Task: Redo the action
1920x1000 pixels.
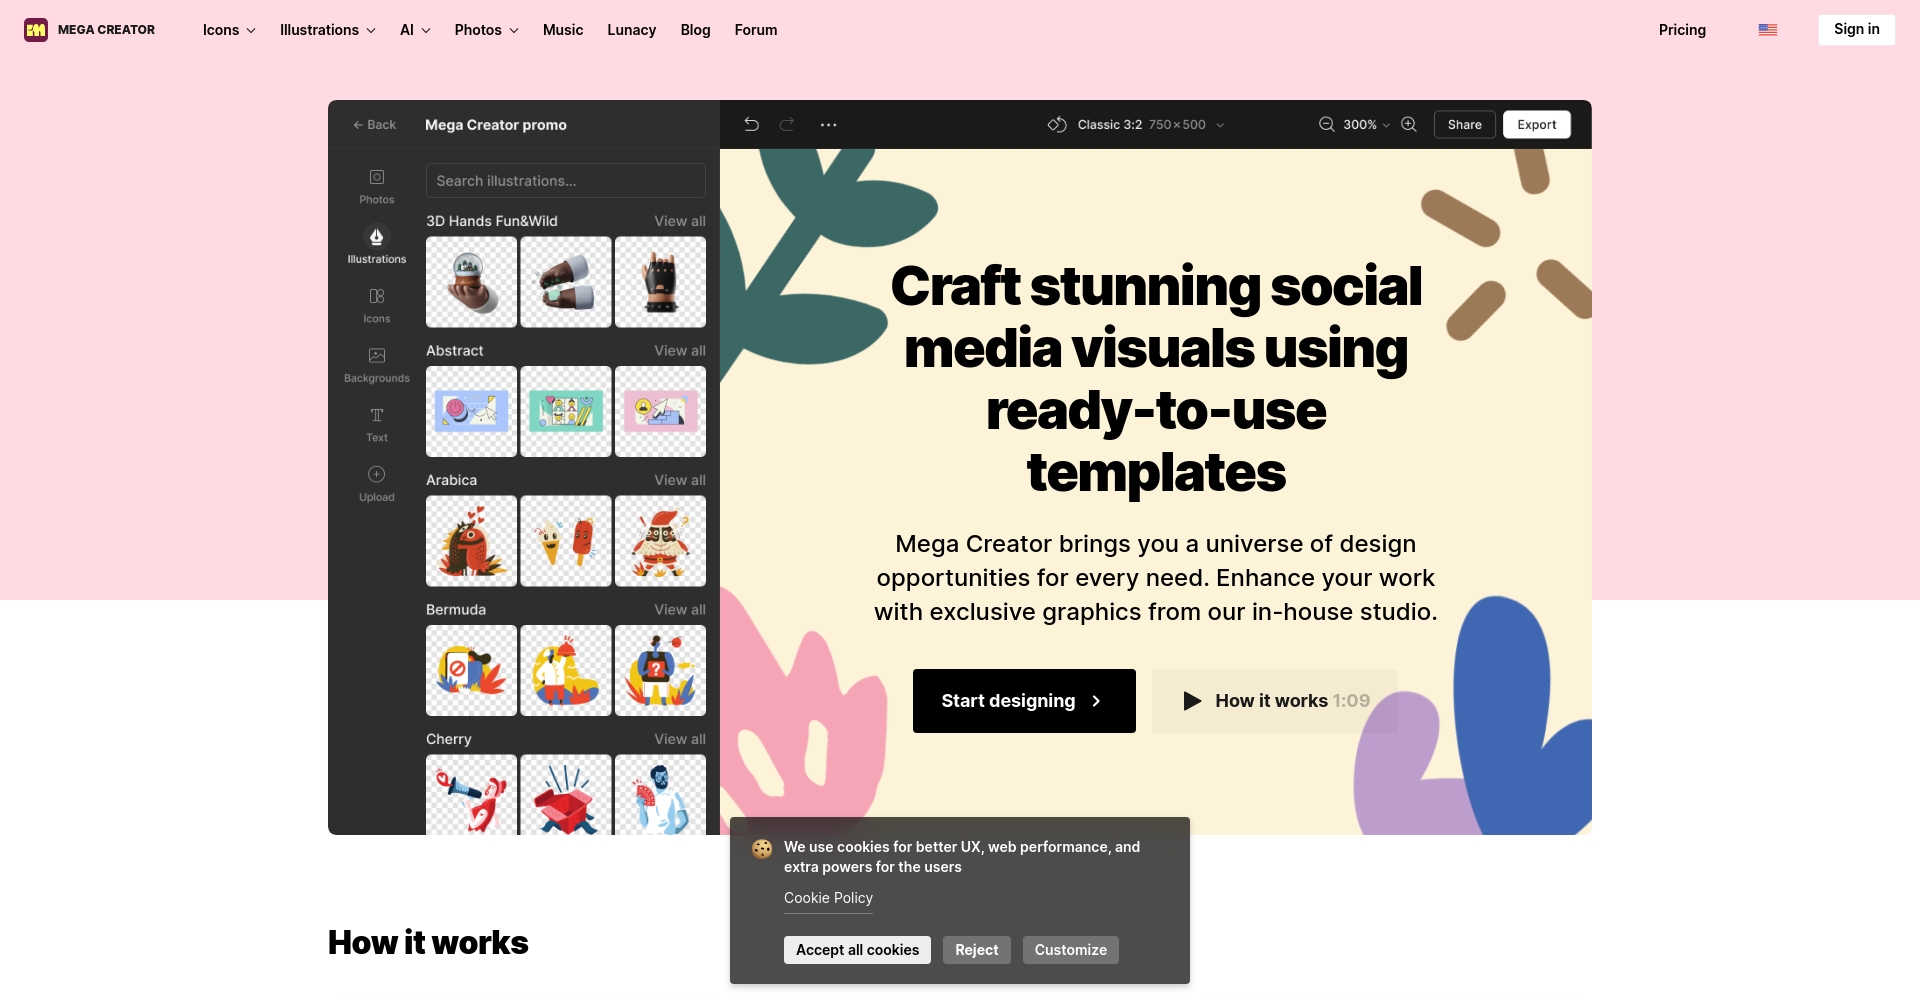Action: (787, 124)
